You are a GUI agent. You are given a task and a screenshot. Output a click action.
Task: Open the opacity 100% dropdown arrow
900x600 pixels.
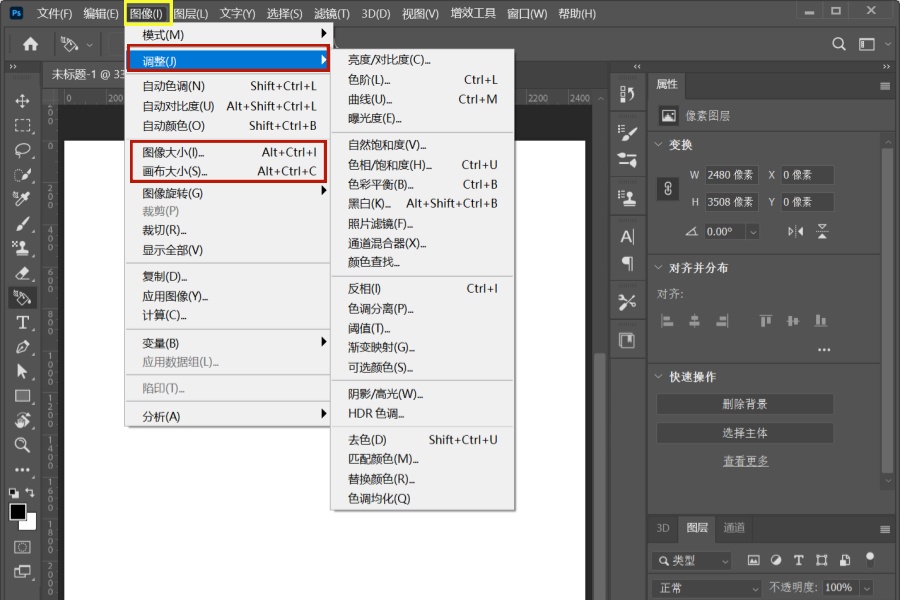pos(867,588)
